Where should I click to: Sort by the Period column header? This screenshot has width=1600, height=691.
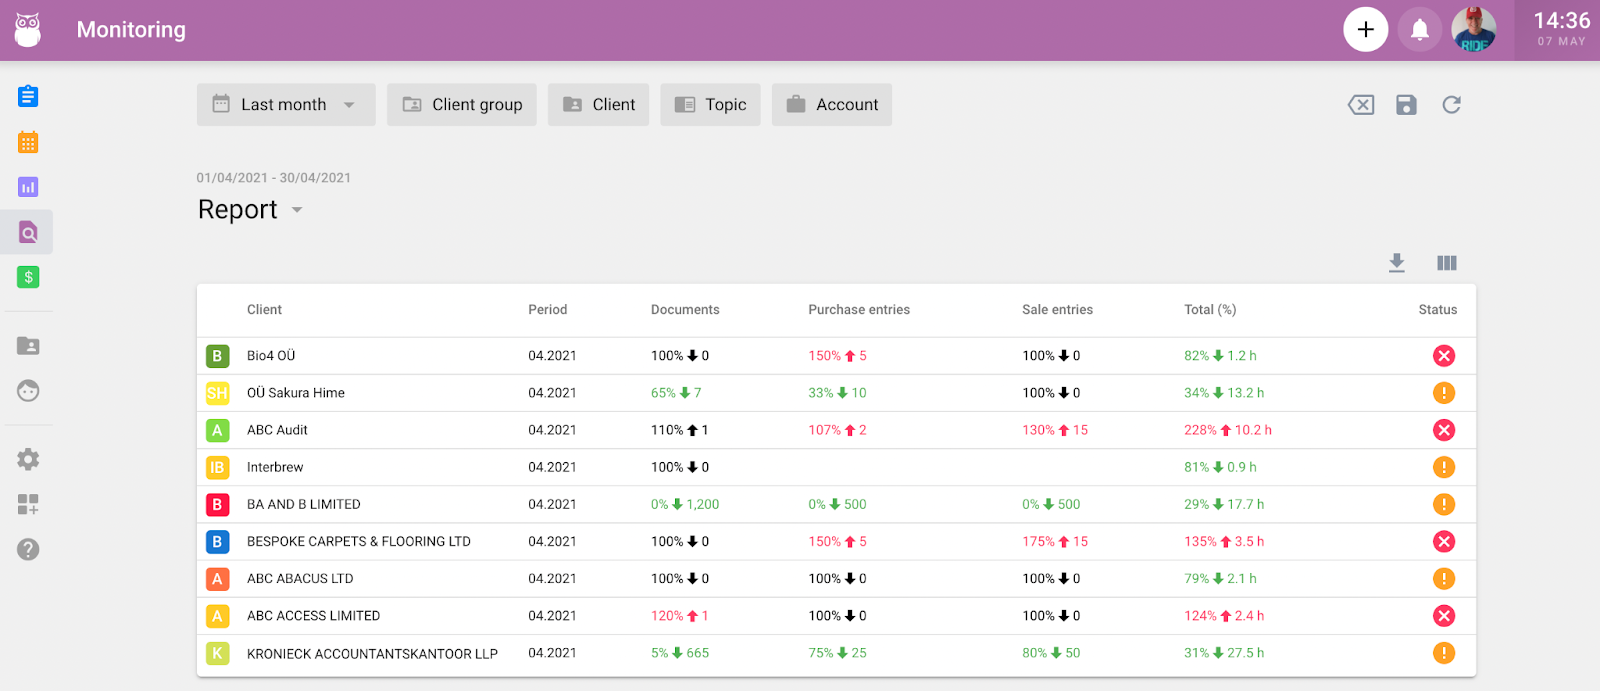pyautogui.click(x=547, y=310)
